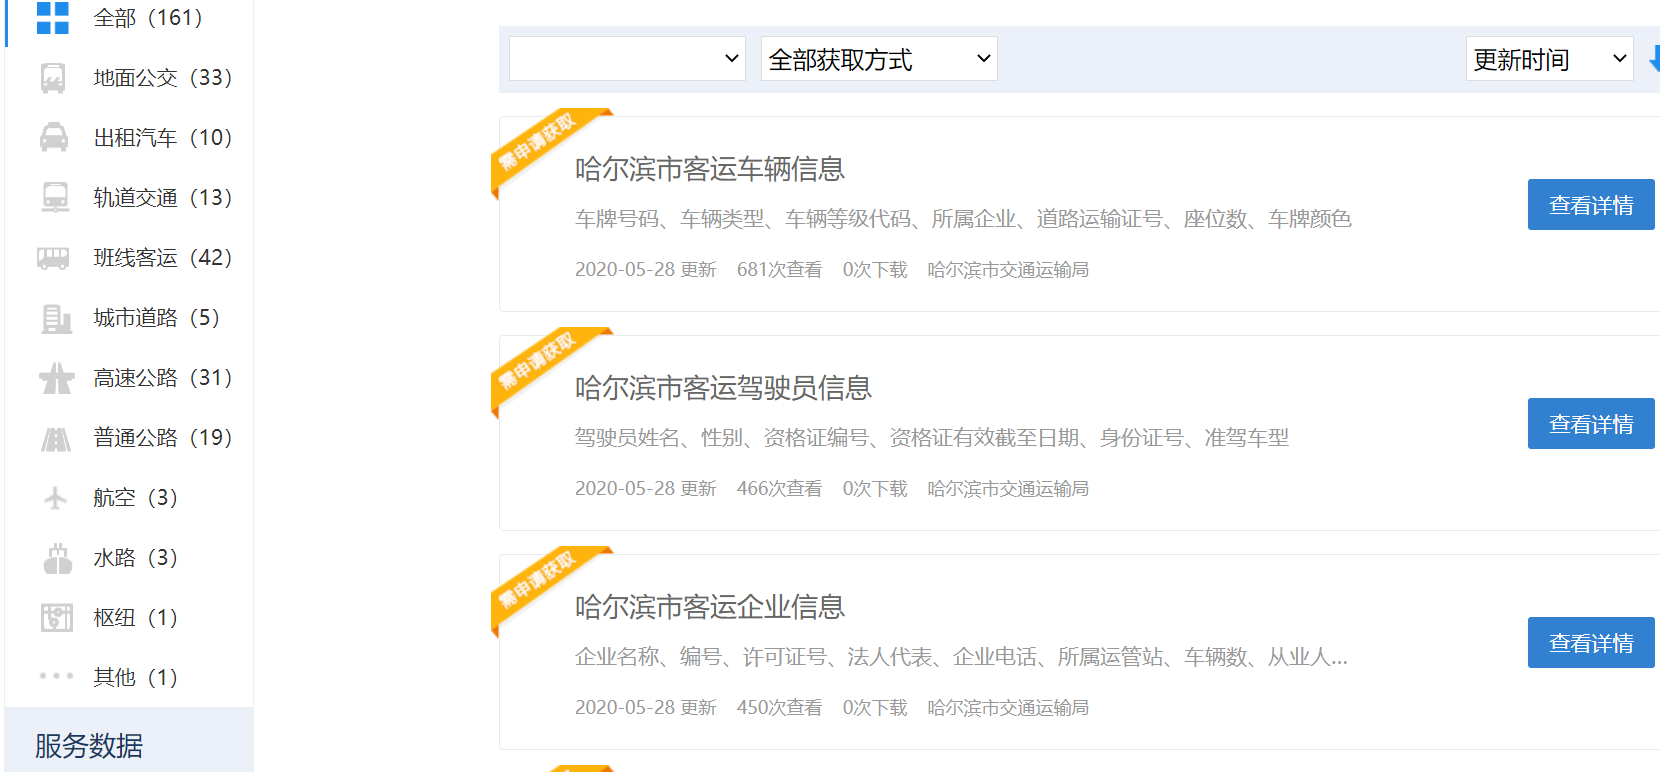
Task: Click the 地面公交 bus icon
Action: pyautogui.click(x=53, y=78)
